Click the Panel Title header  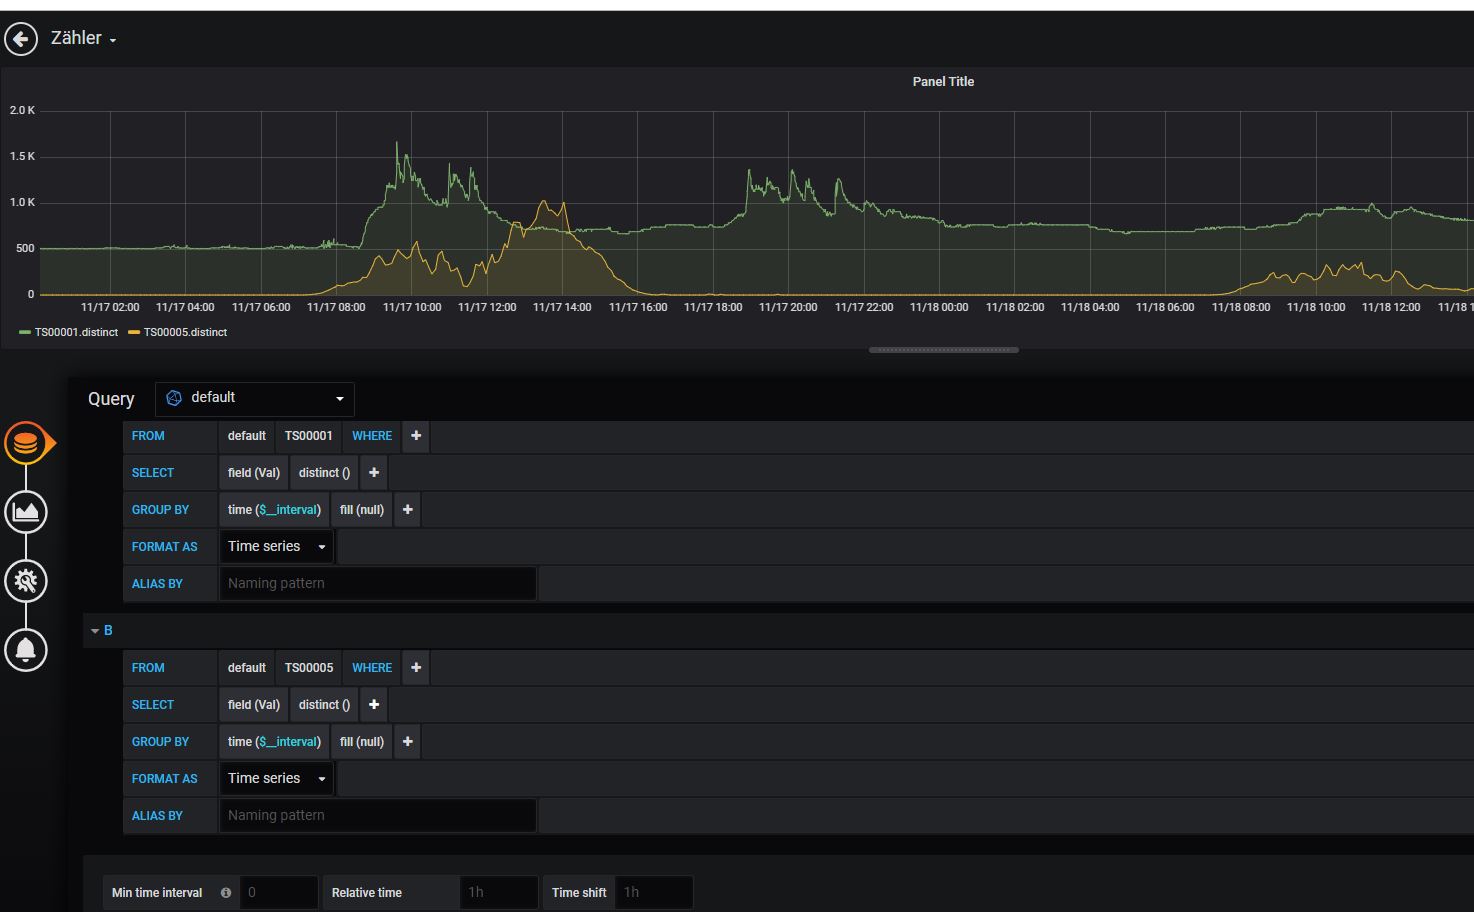point(943,82)
